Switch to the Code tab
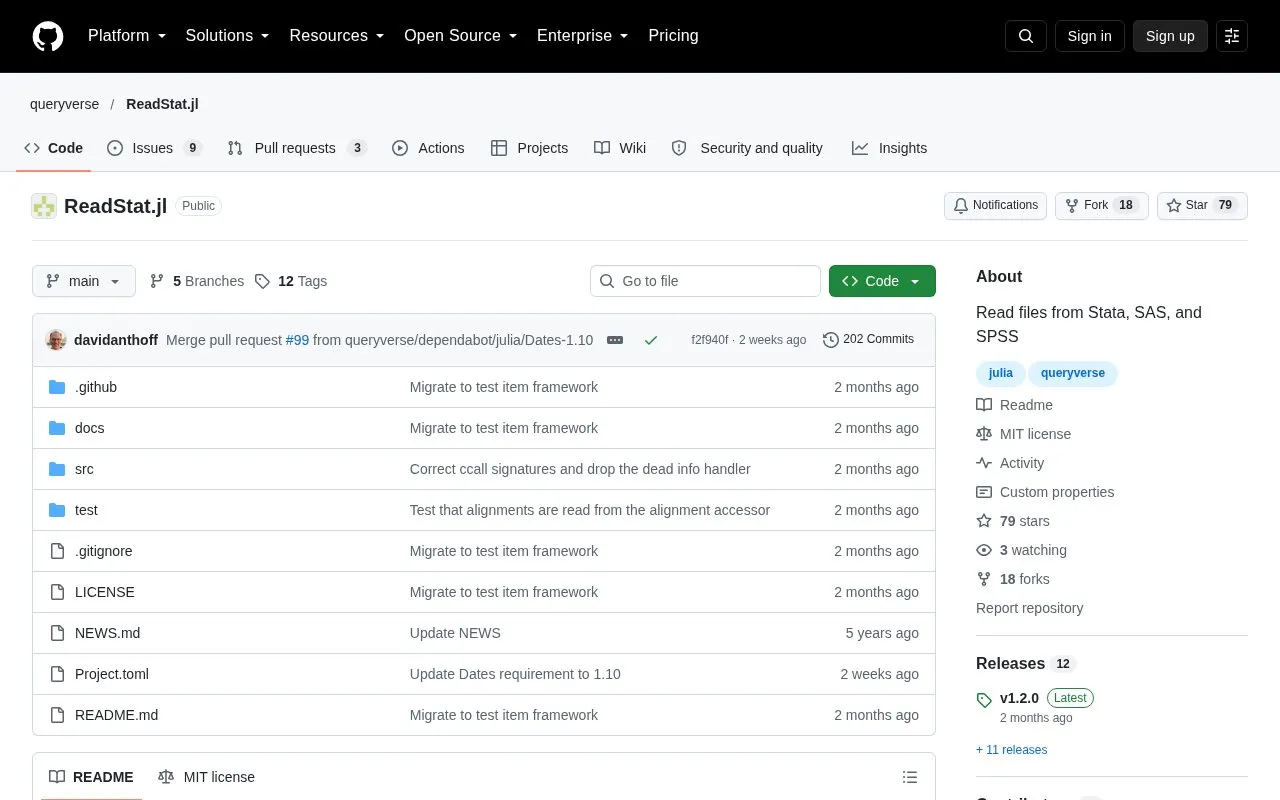Image resolution: width=1280 pixels, height=800 pixels. click(54, 148)
